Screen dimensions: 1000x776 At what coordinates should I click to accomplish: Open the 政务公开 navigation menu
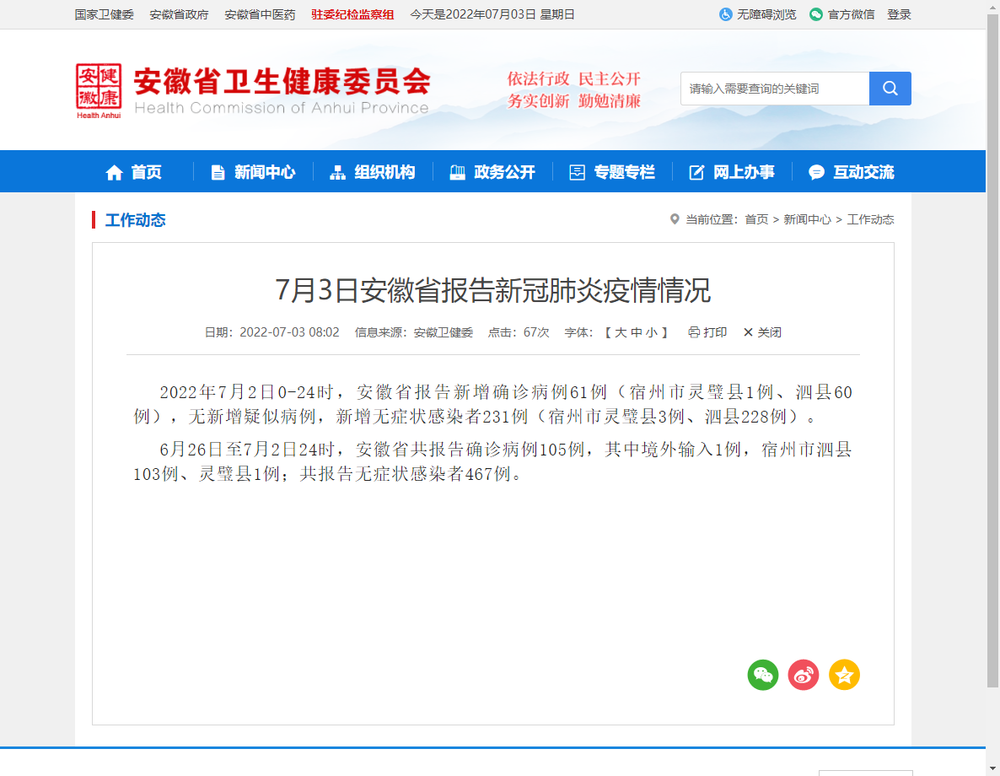pos(493,172)
